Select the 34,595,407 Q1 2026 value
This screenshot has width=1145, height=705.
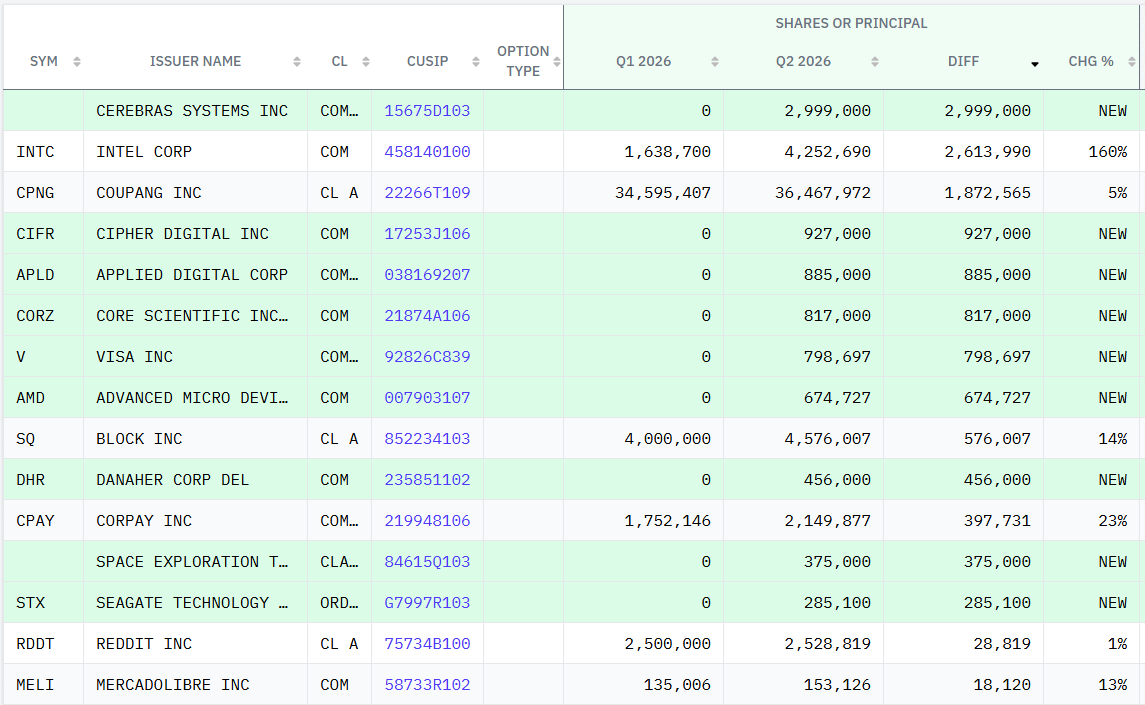[662, 193]
